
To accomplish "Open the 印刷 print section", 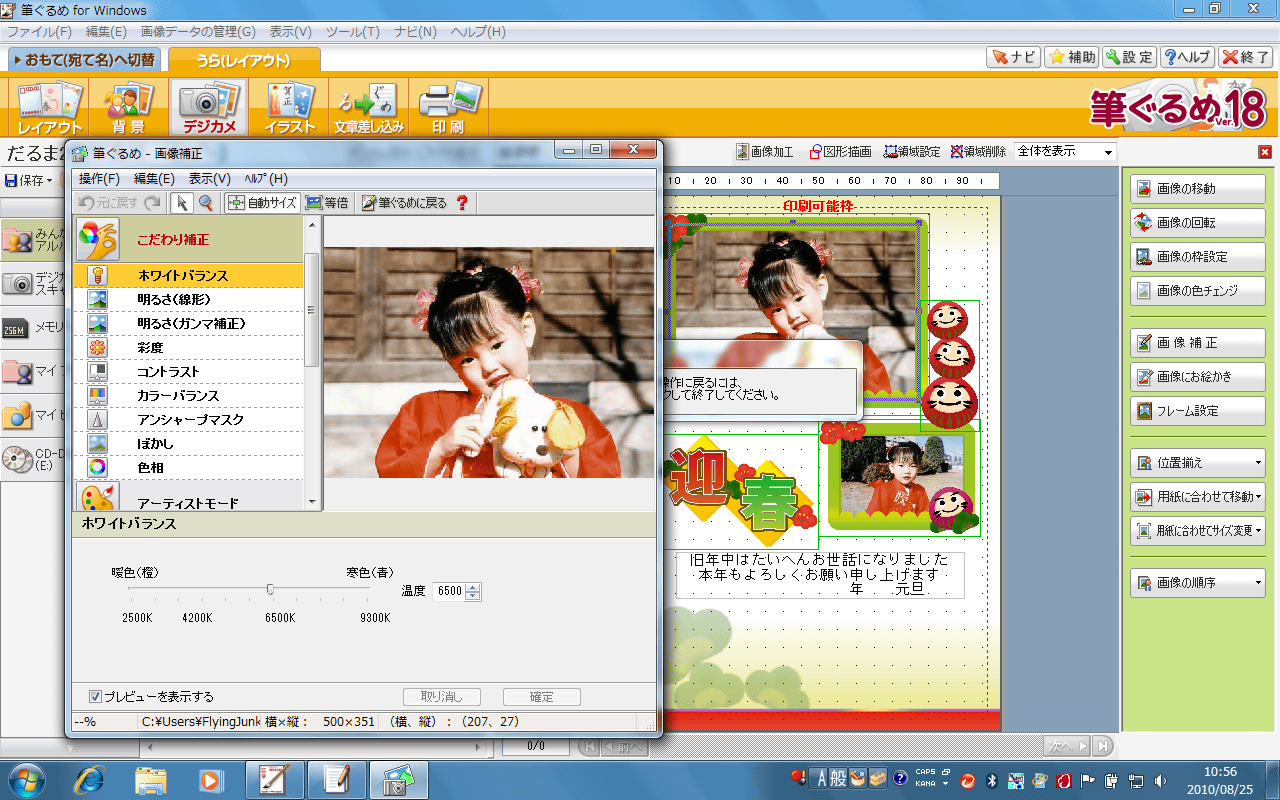I will click(x=448, y=107).
